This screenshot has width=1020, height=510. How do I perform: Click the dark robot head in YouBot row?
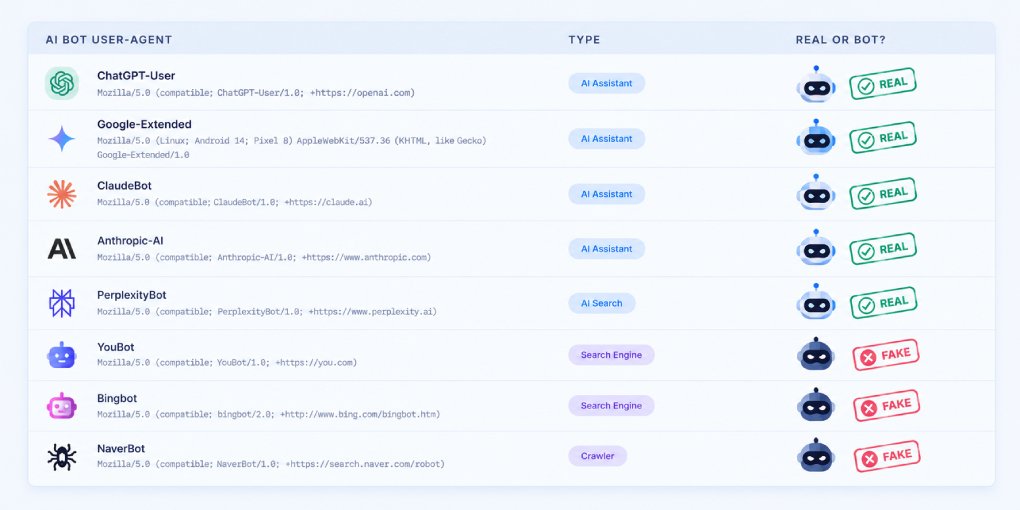[816, 355]
